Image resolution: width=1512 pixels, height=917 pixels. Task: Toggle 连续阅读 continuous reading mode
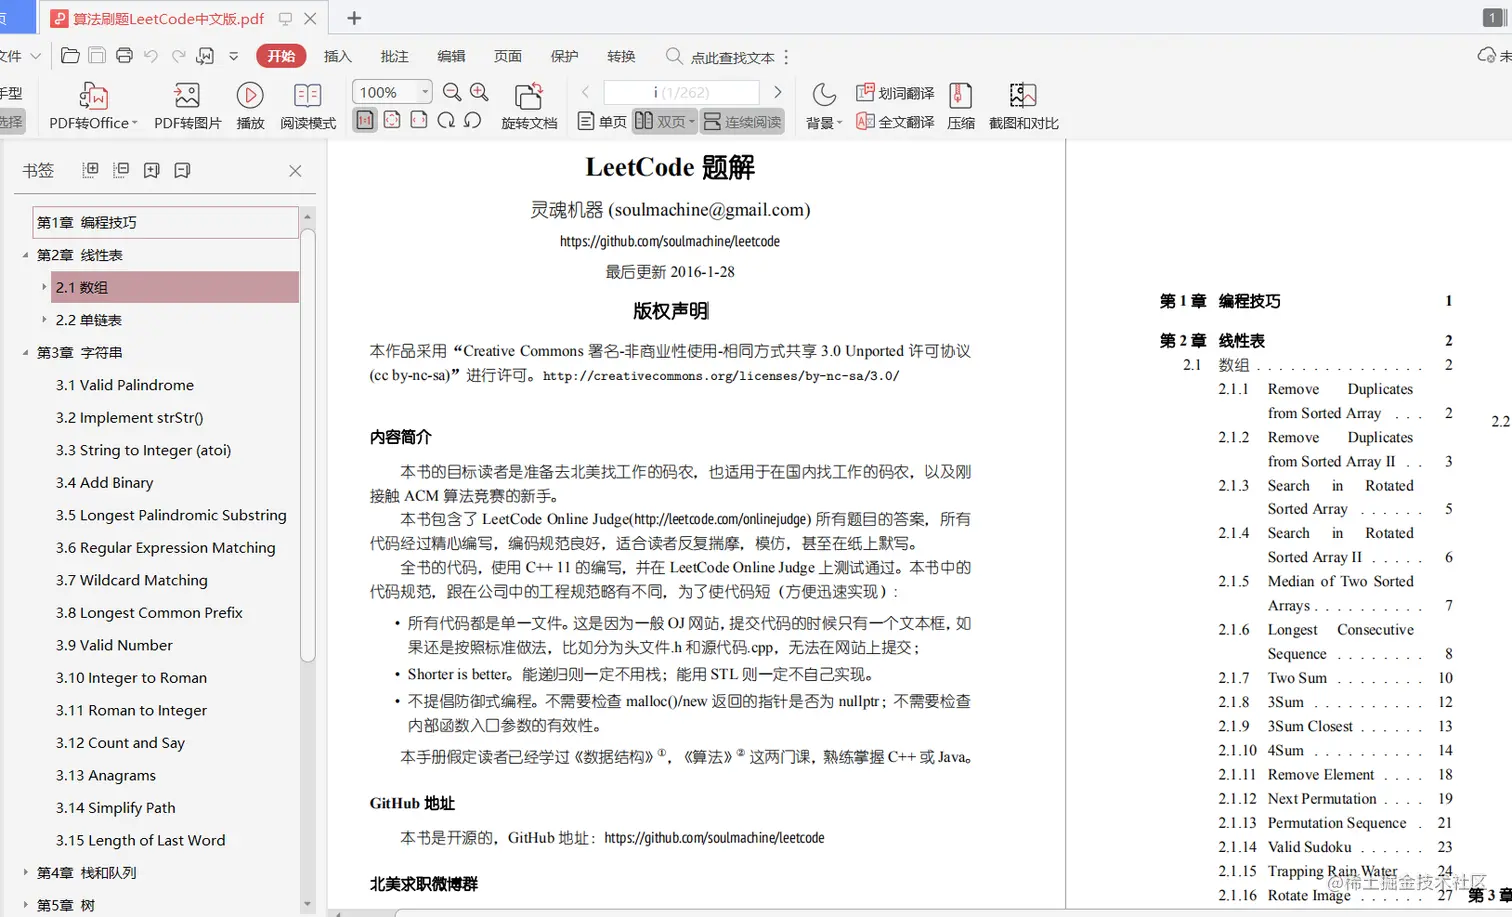[x=742, y=121]
